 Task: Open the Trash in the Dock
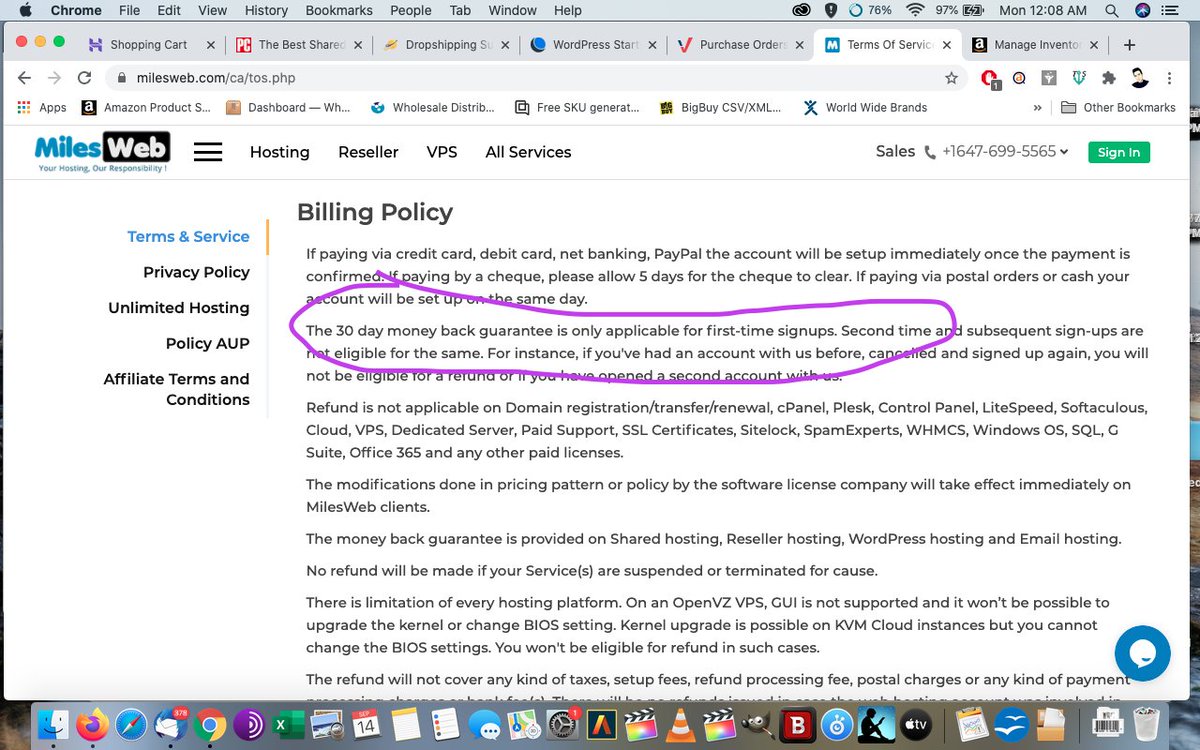click(1146, 723)
